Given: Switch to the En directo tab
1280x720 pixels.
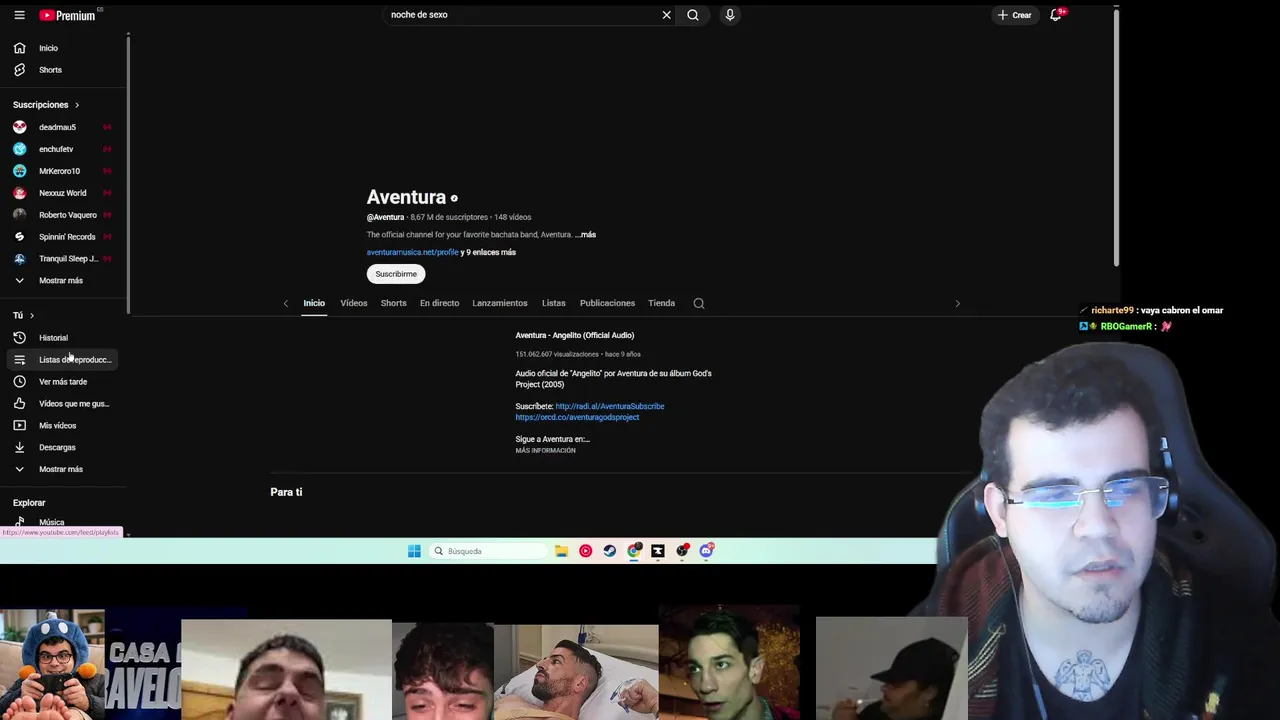Looking at the screenshot, I should [x=439, y=303].
